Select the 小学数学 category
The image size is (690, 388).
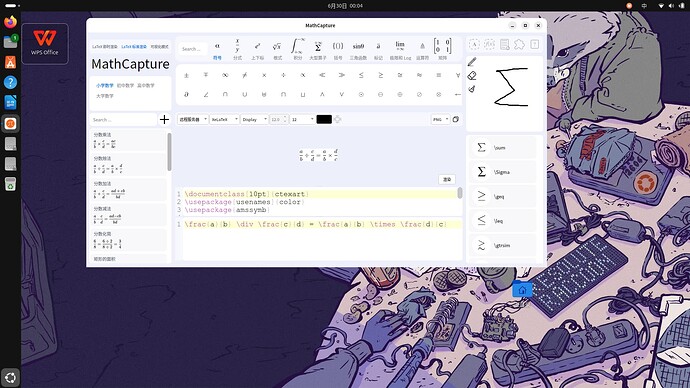click(x=105, y=85)
